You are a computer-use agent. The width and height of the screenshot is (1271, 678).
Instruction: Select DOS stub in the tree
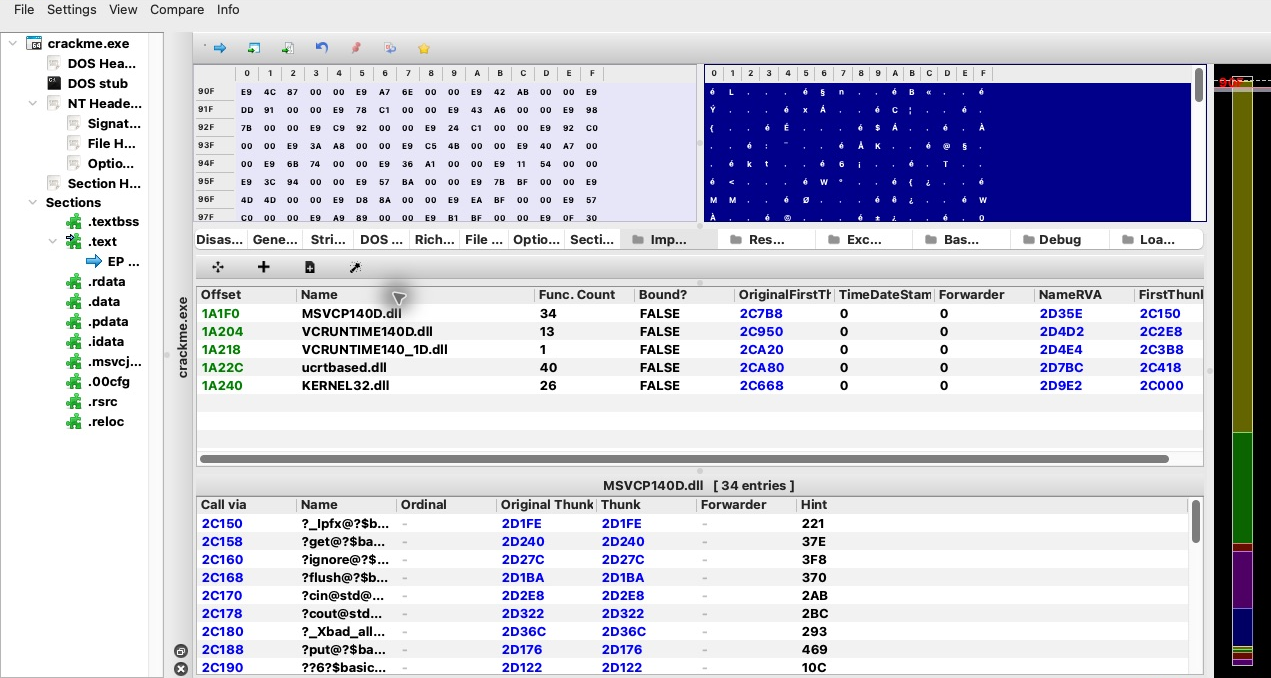point(98,83)
